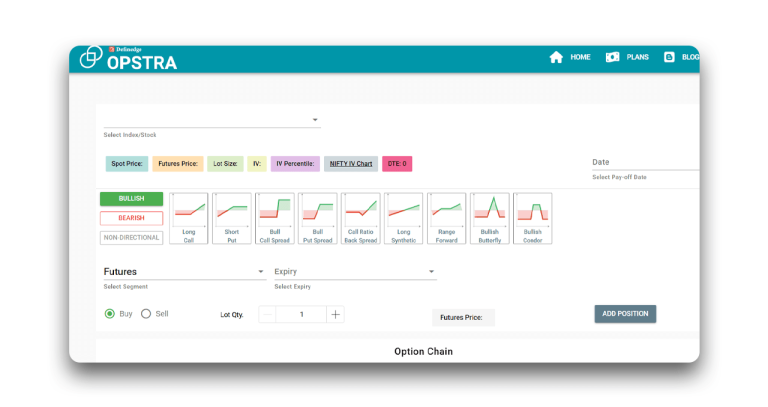This screenshot has height=407, width=768.
Task: Click the Blog icon
Action: 669,57
